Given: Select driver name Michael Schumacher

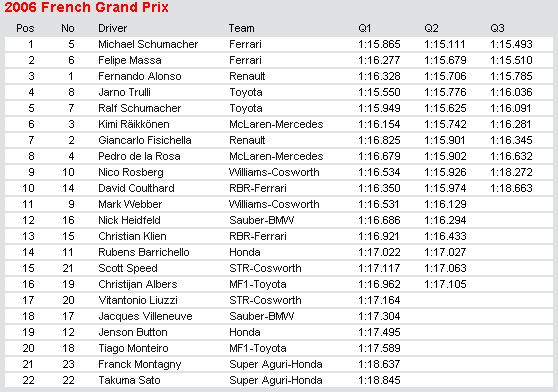Looking at the screenshot, I should tap(148, 44).
